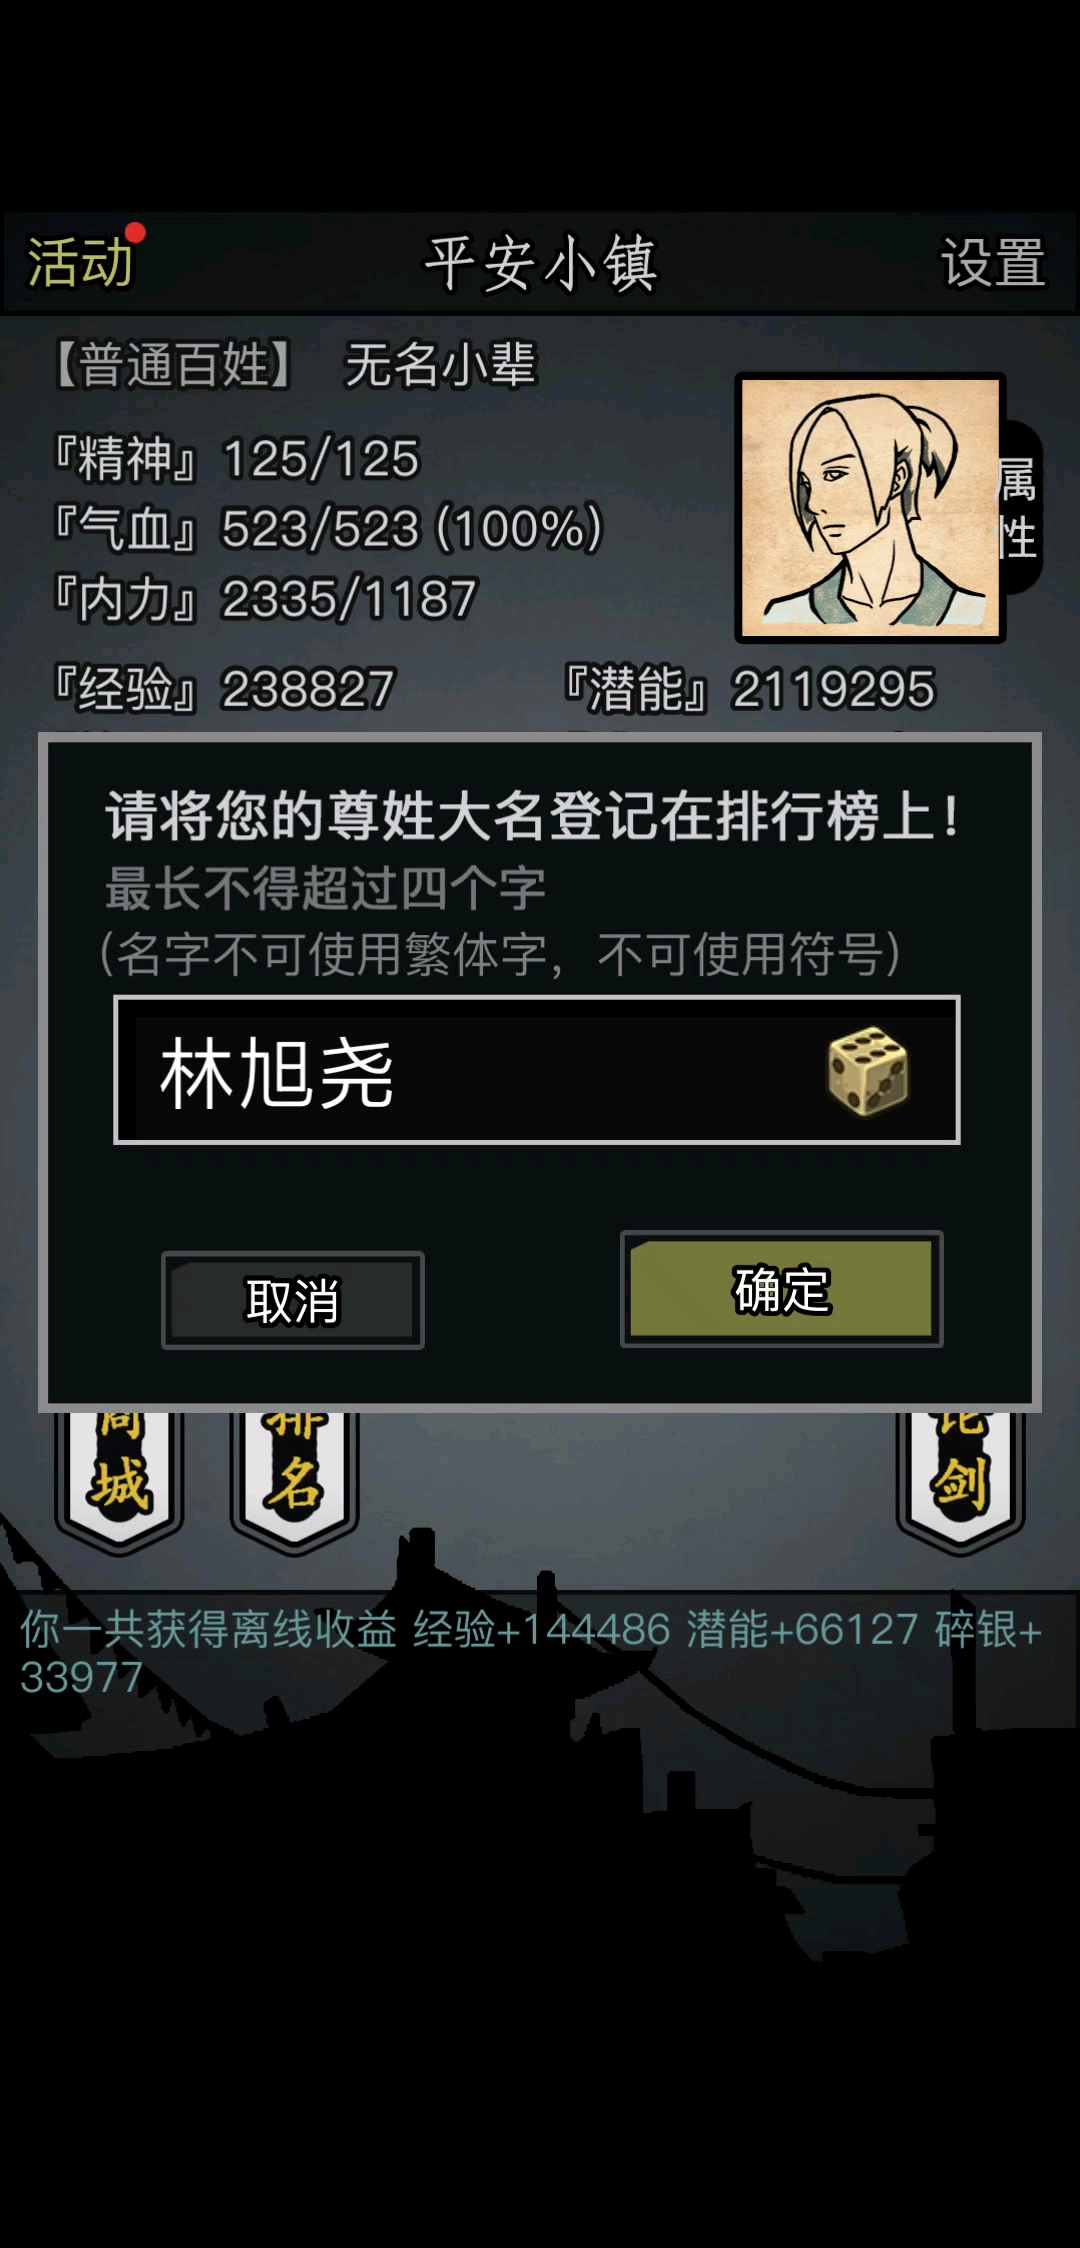Open the 活动 events menu
Image resolution: width=1080 pixels, height=2248 pixels.
(80, 263)
